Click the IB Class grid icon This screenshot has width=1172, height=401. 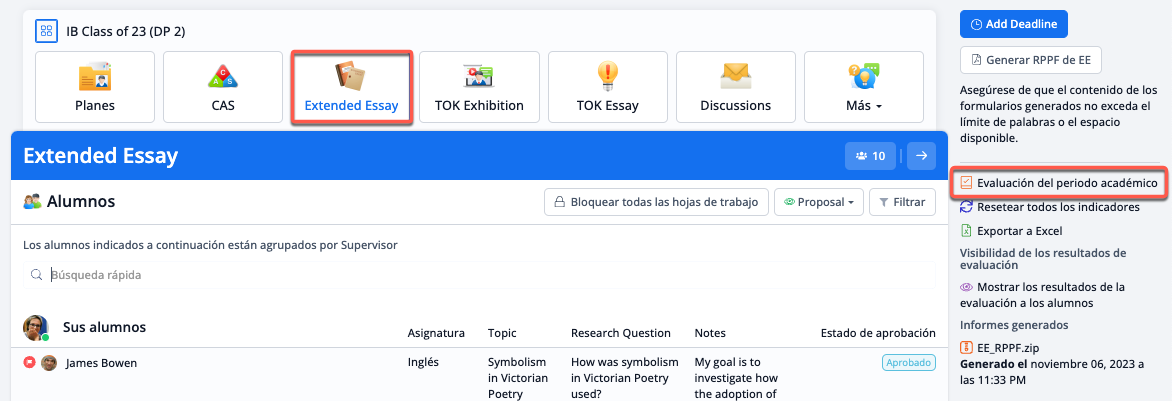click(x=46, y=31)
